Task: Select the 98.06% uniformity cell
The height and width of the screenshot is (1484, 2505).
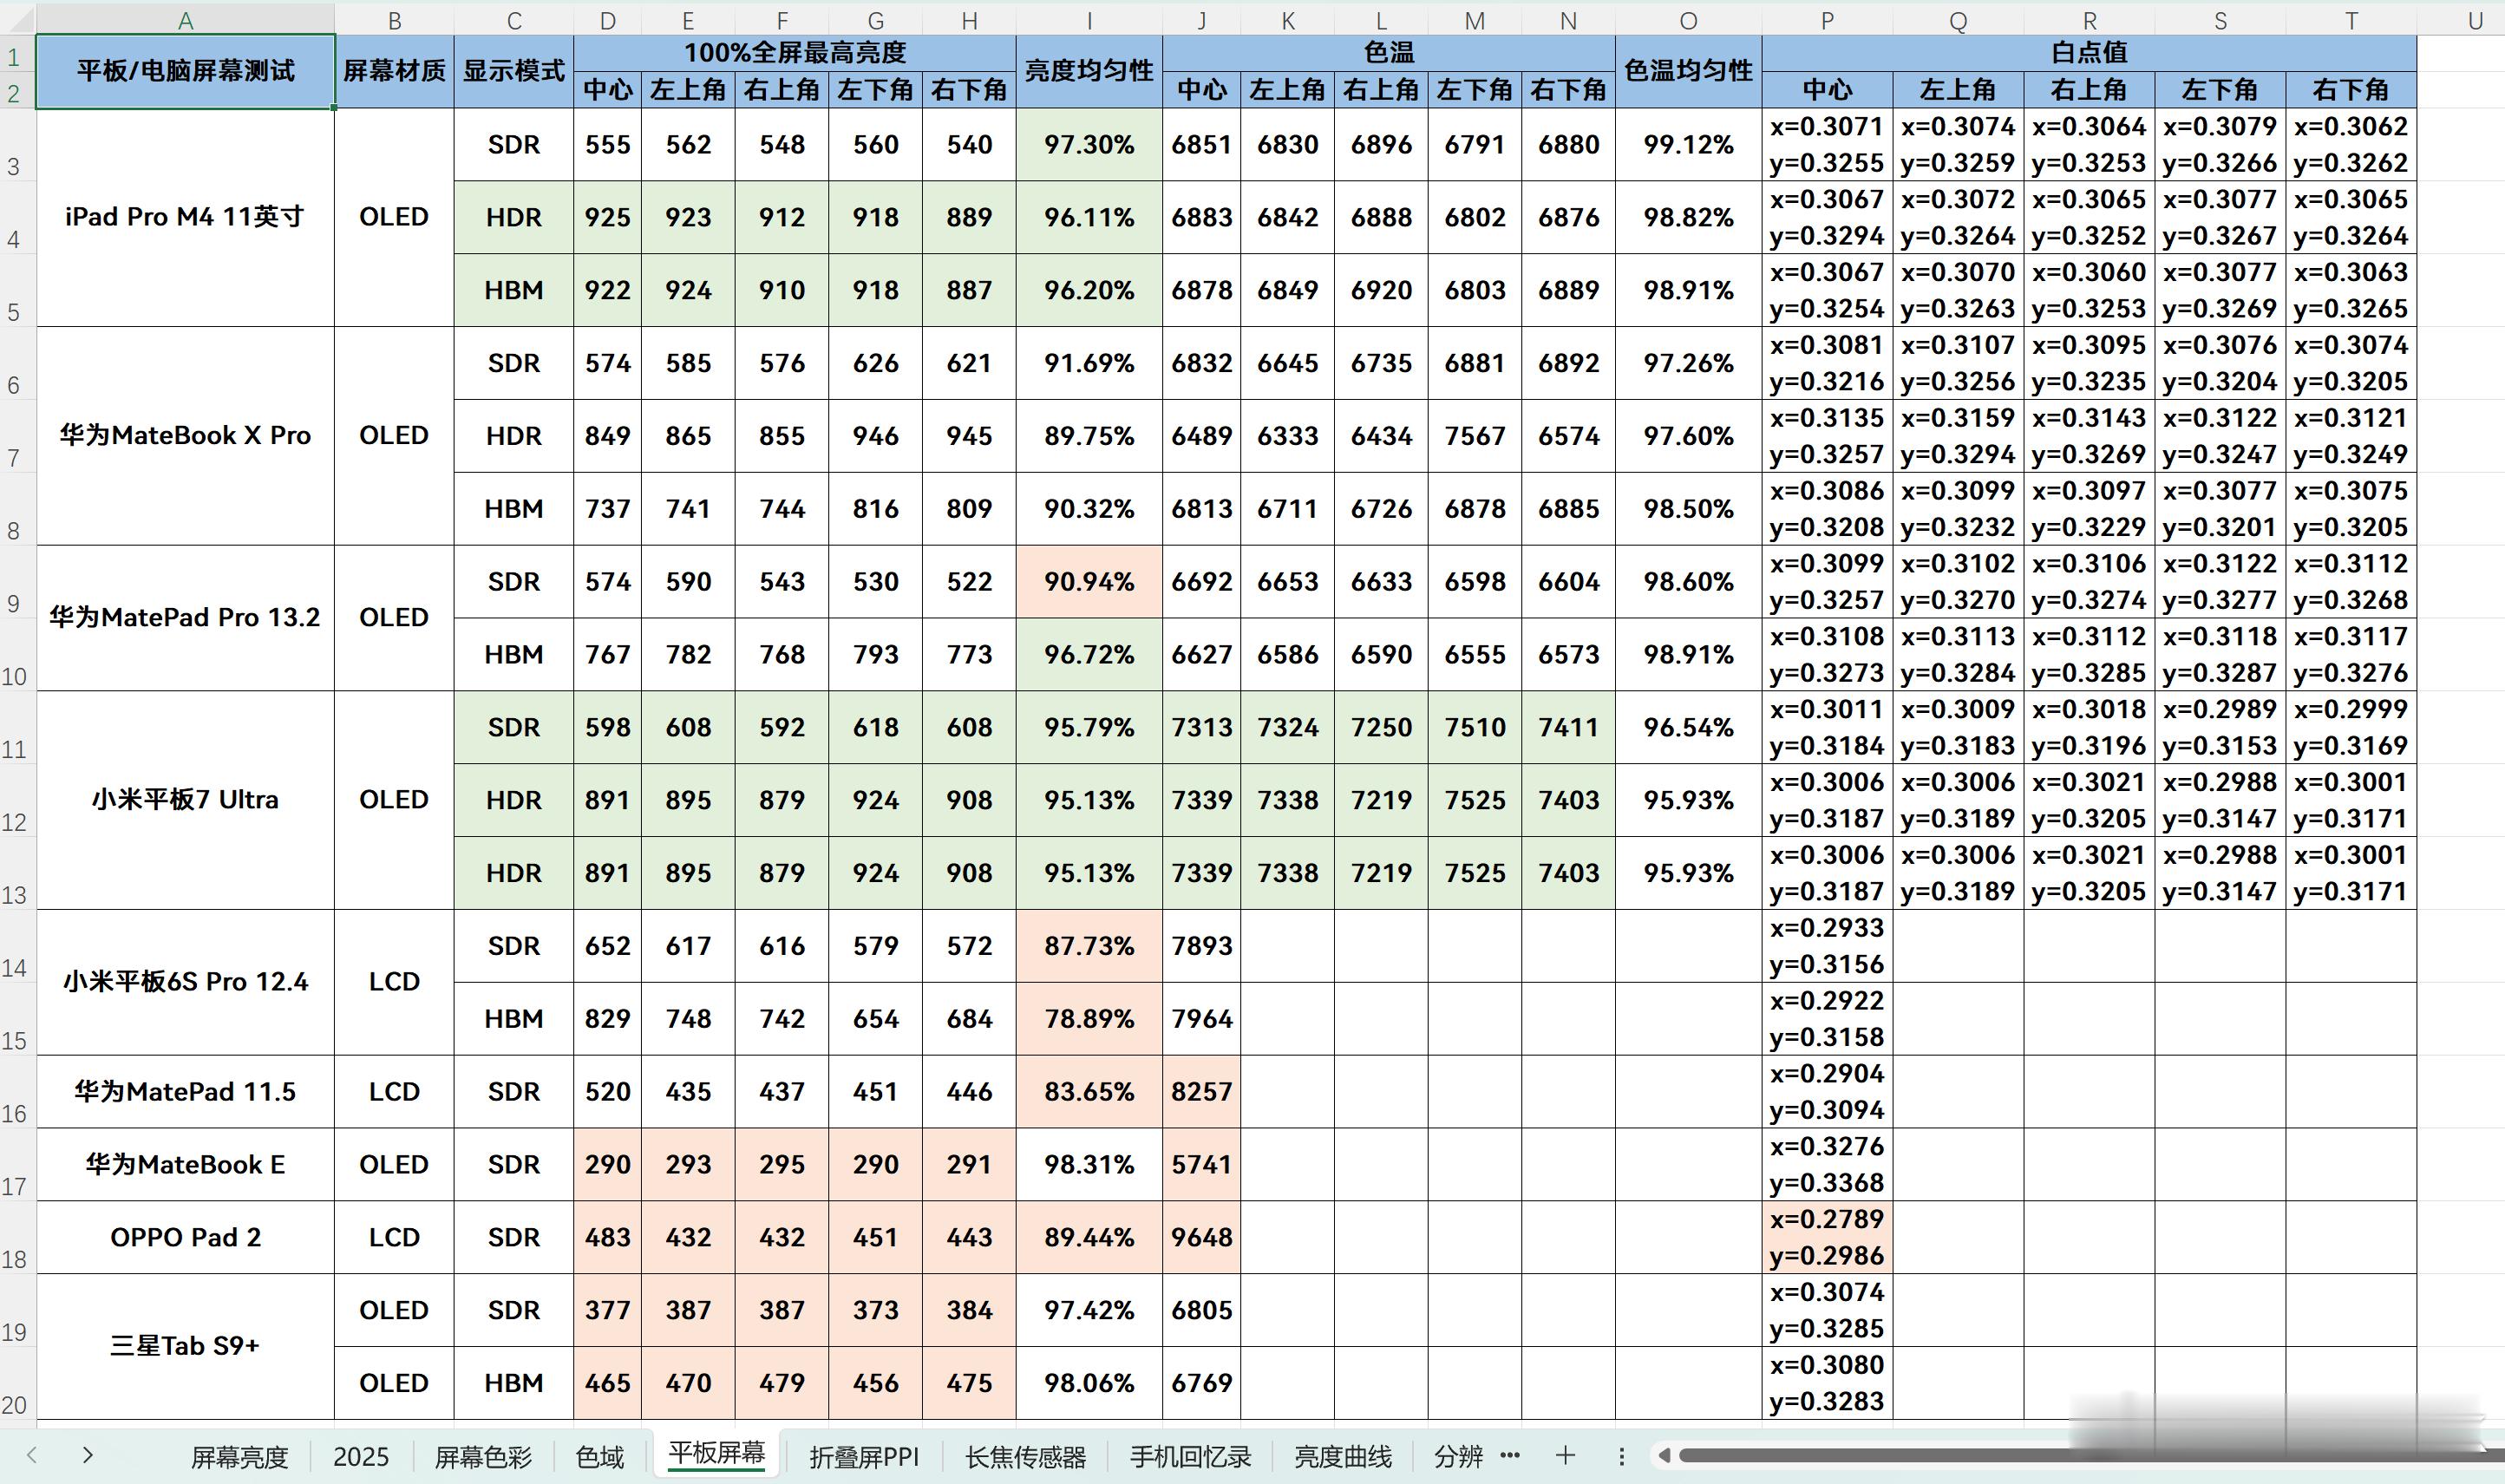Action: 1089,1383
